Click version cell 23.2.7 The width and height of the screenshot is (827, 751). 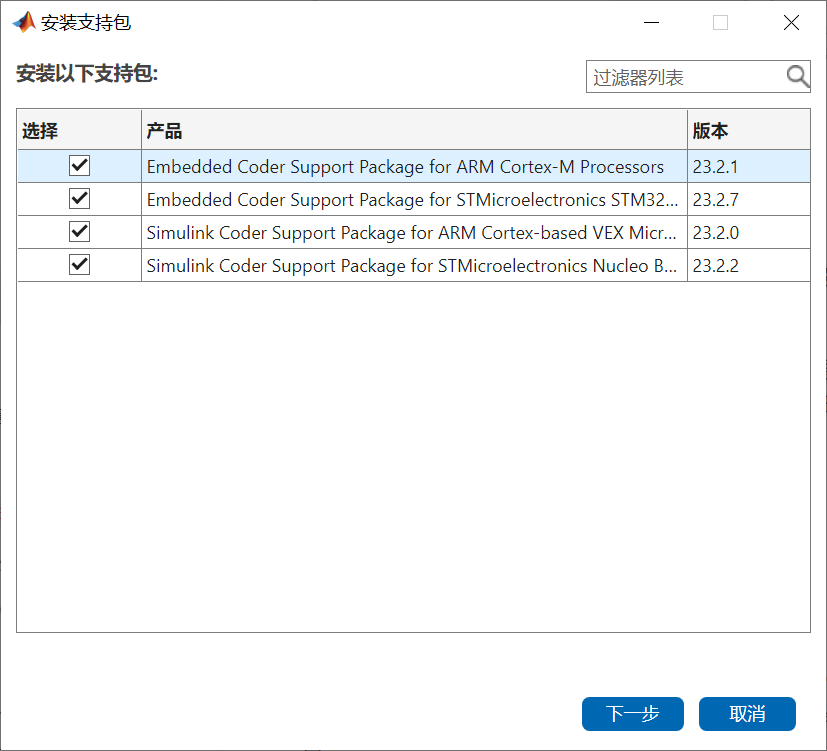pos(748,199)
